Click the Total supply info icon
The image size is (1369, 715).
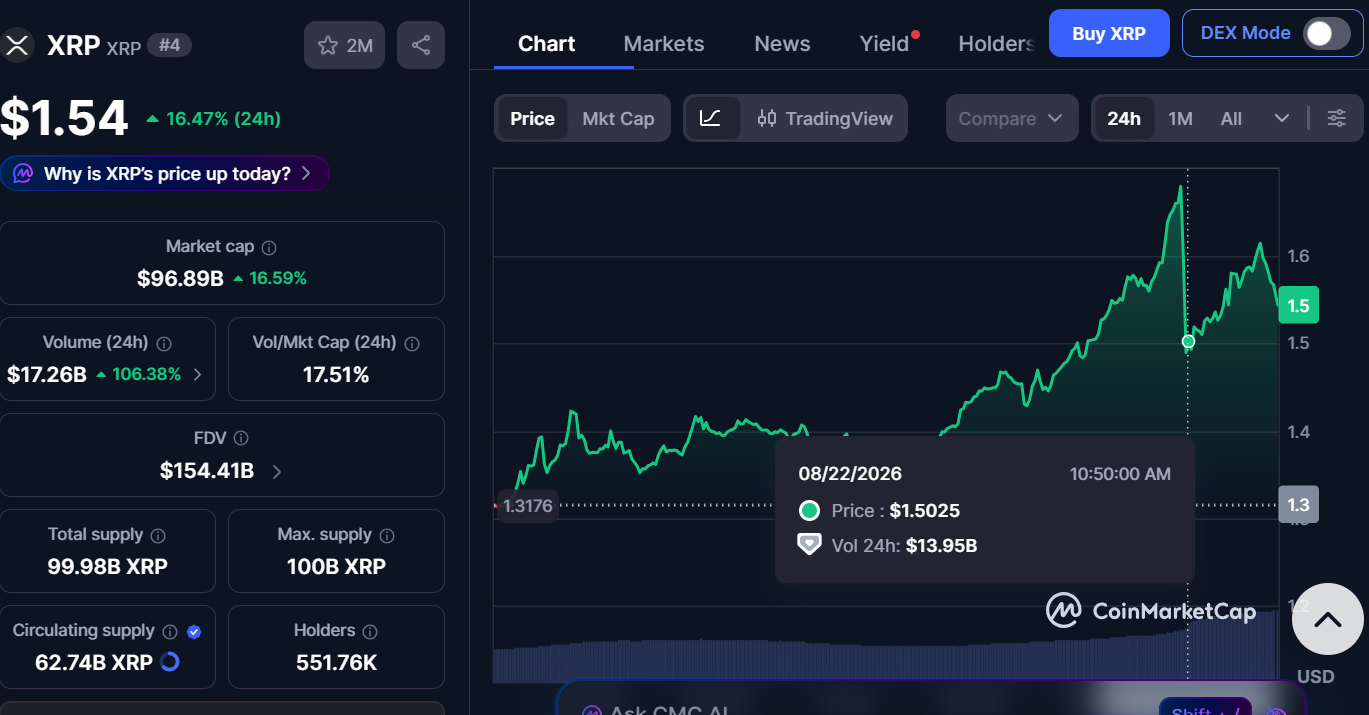pos(158,535)
